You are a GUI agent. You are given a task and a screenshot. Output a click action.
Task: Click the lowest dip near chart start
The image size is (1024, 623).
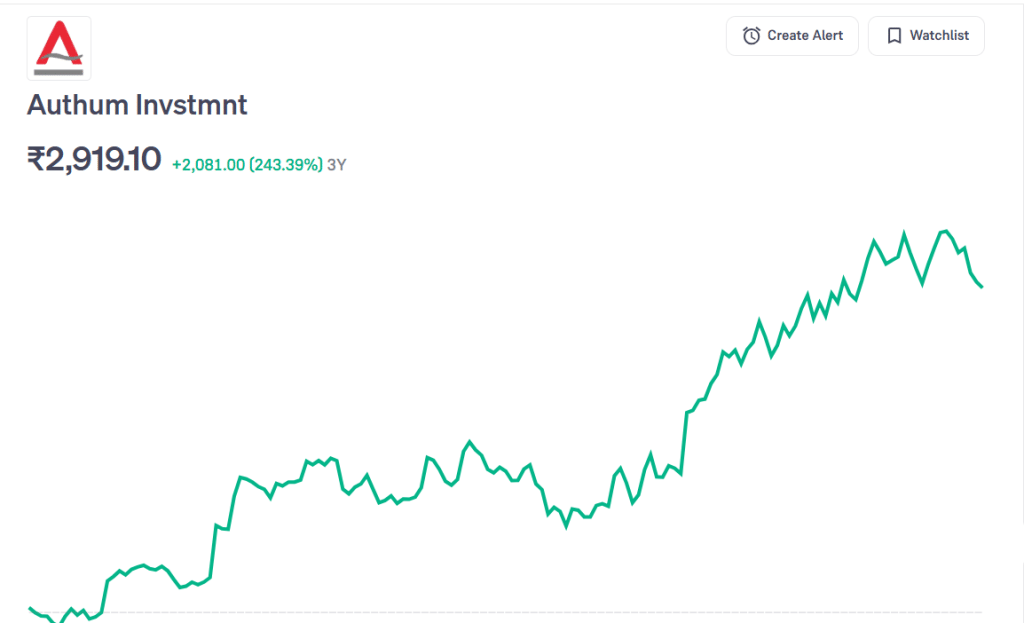point(58,621)
